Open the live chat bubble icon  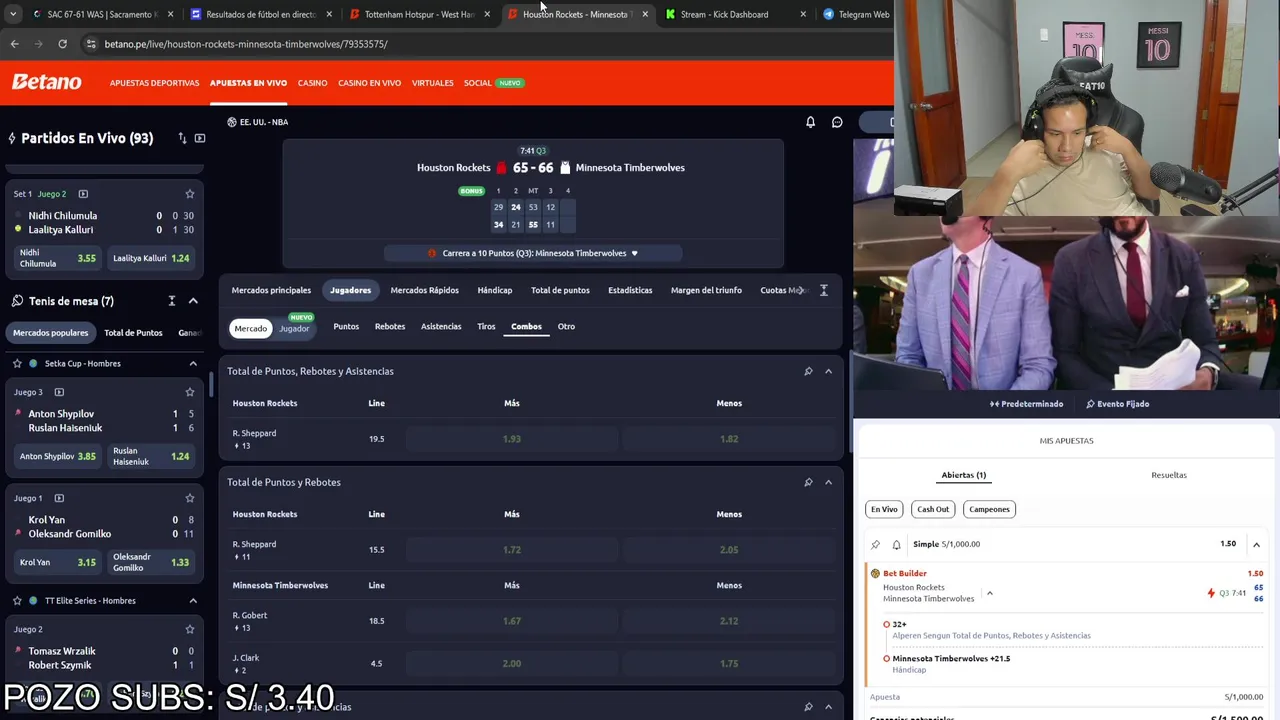coord(837,122)
